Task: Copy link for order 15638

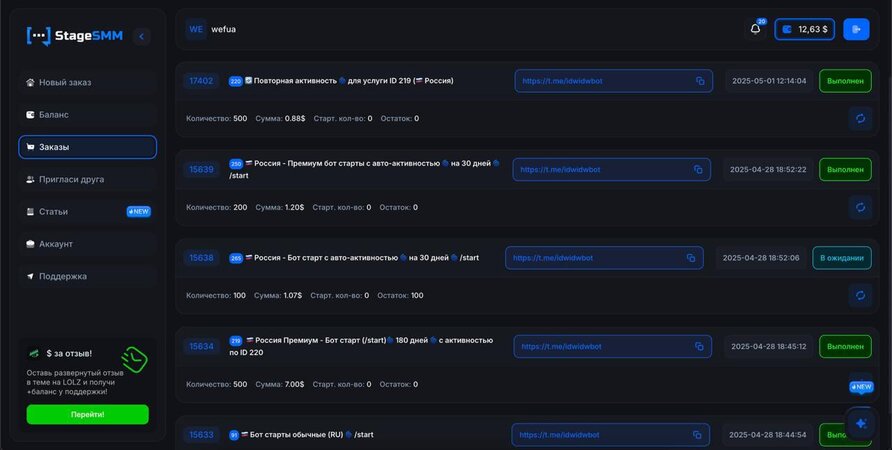Action: click(x=690, y=258)
